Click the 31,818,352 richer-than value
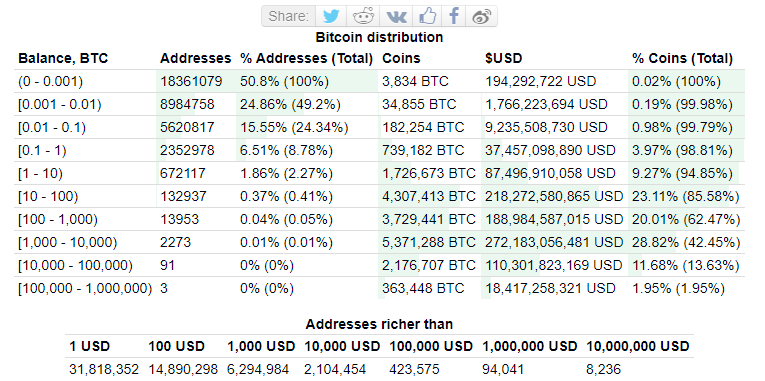The width and height of the screenshot is (765, 381). click(103, 369)
